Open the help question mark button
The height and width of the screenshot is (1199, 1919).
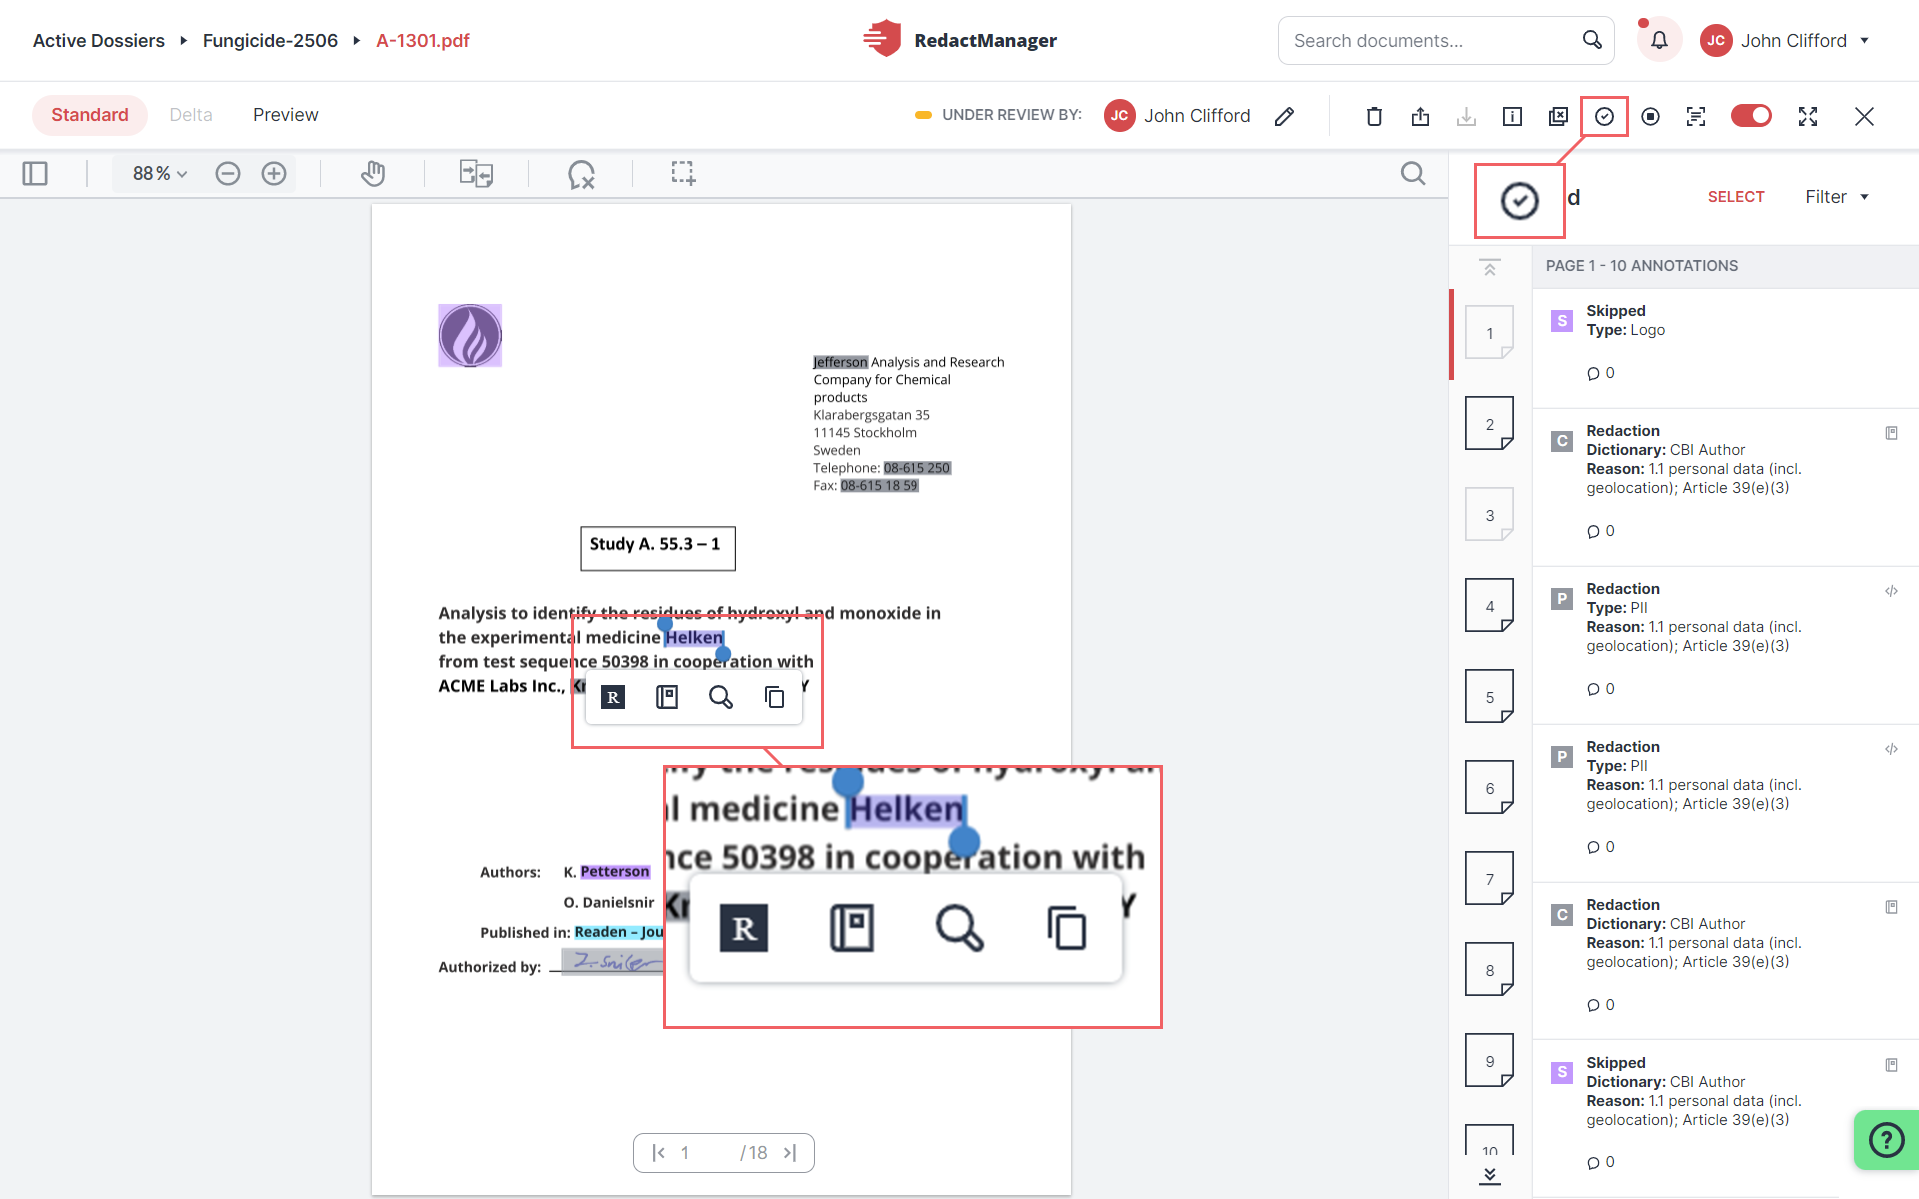[x=1886, y=1140]
